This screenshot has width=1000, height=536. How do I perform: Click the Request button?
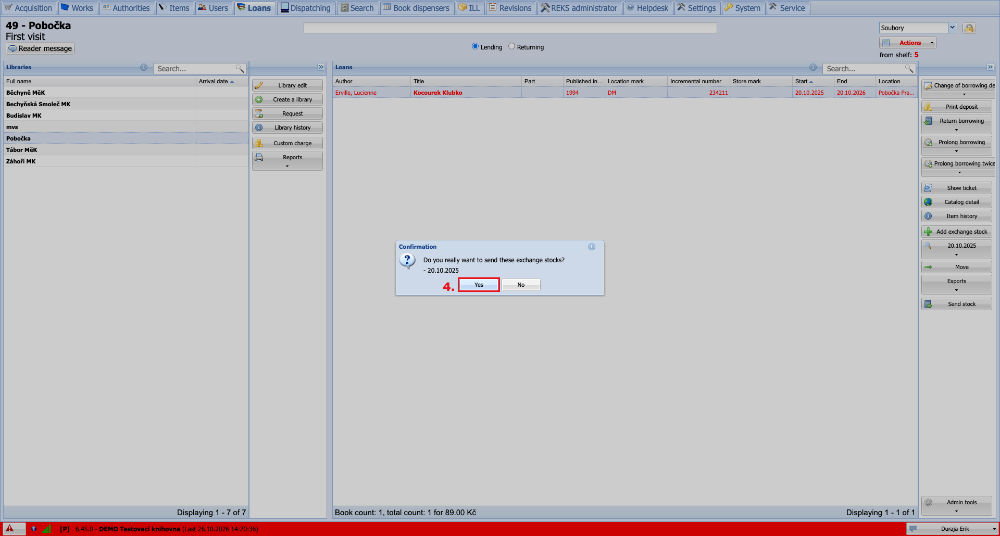tap(288, 114)
